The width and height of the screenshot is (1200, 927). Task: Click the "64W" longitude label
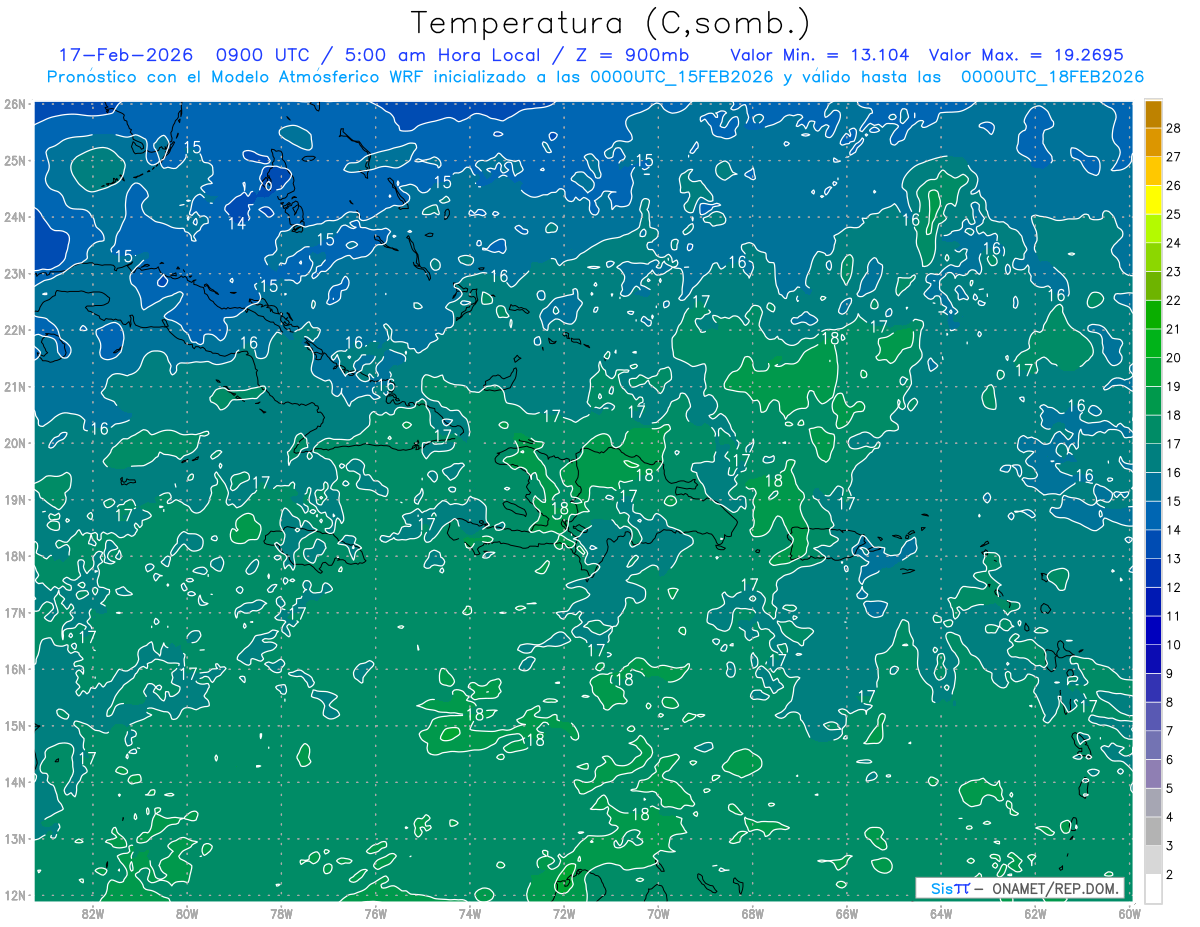941,913
